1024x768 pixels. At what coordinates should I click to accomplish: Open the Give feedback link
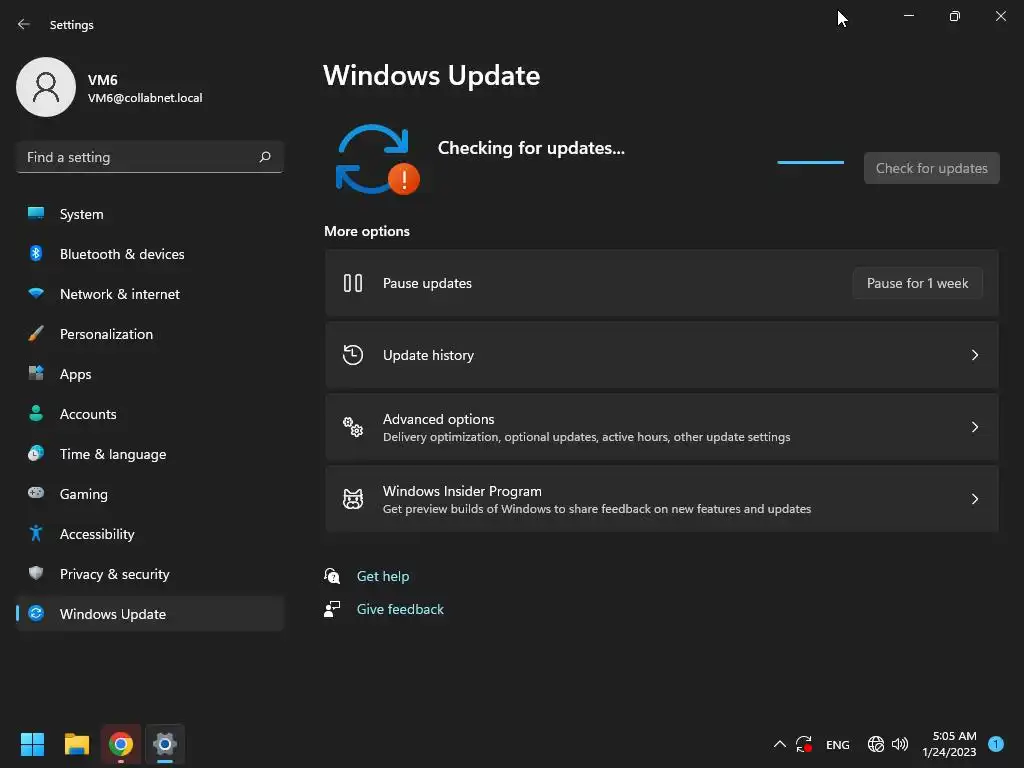pos(400,609)
